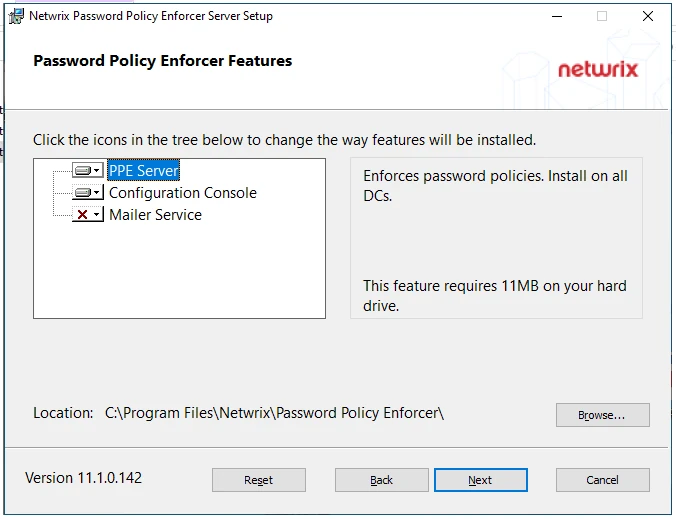This screenshot has height=519, width=676.
Task: Select the PPE Server feature label
Action: (x=143, y=171)
